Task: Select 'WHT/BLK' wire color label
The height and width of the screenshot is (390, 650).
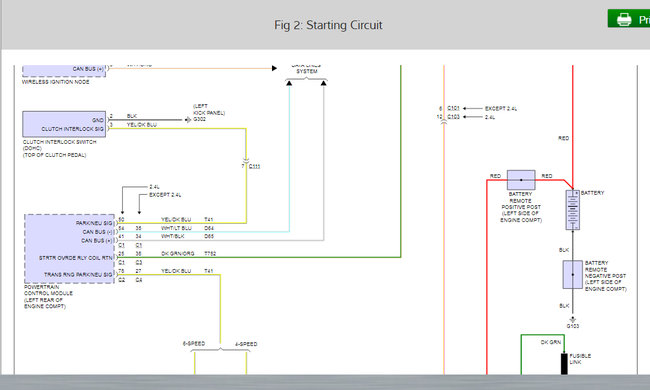Action: pos(173,236)
